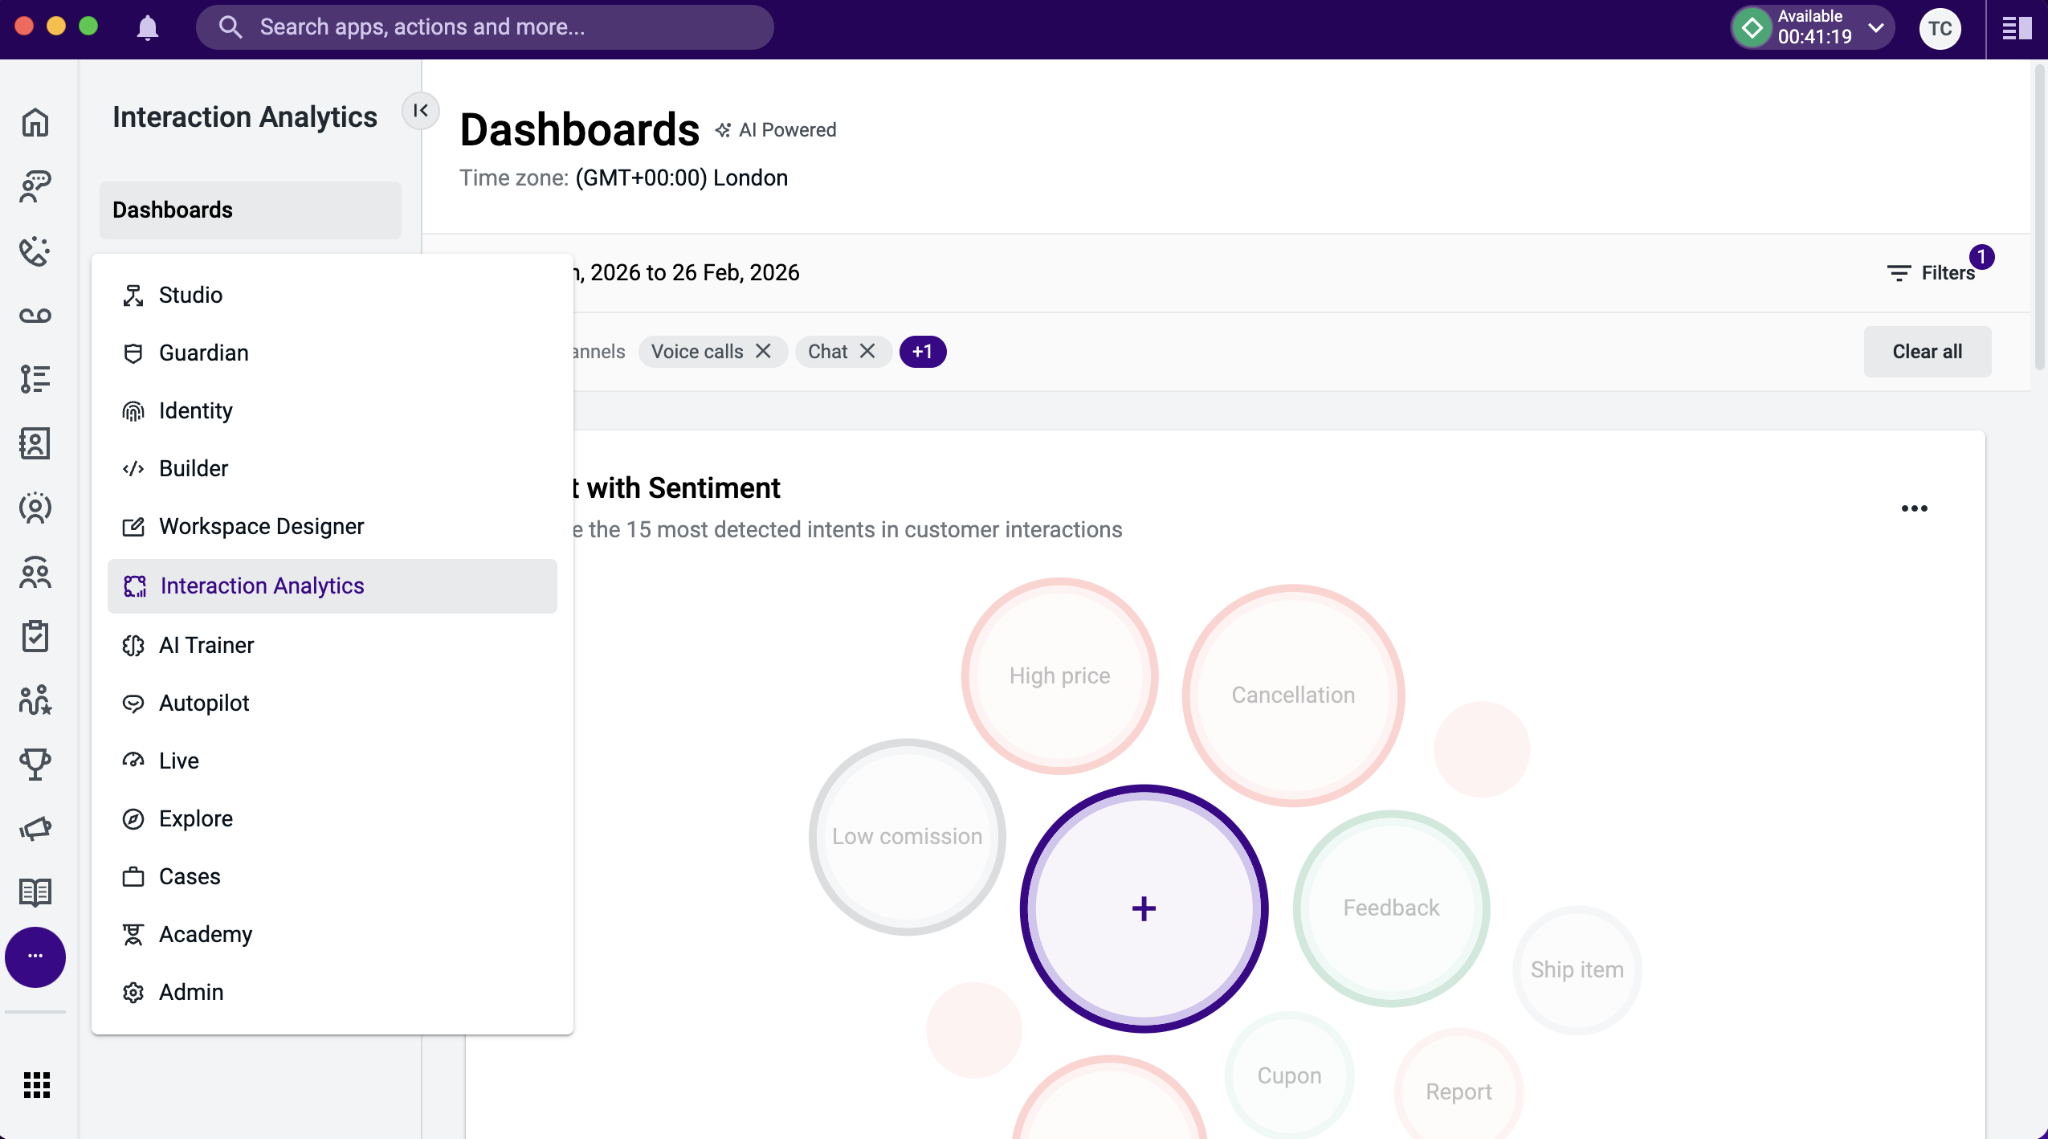2048x1139 pixels.
Task: Open the agent conversation icon in sidebar
Action: [x=35, y=186]
